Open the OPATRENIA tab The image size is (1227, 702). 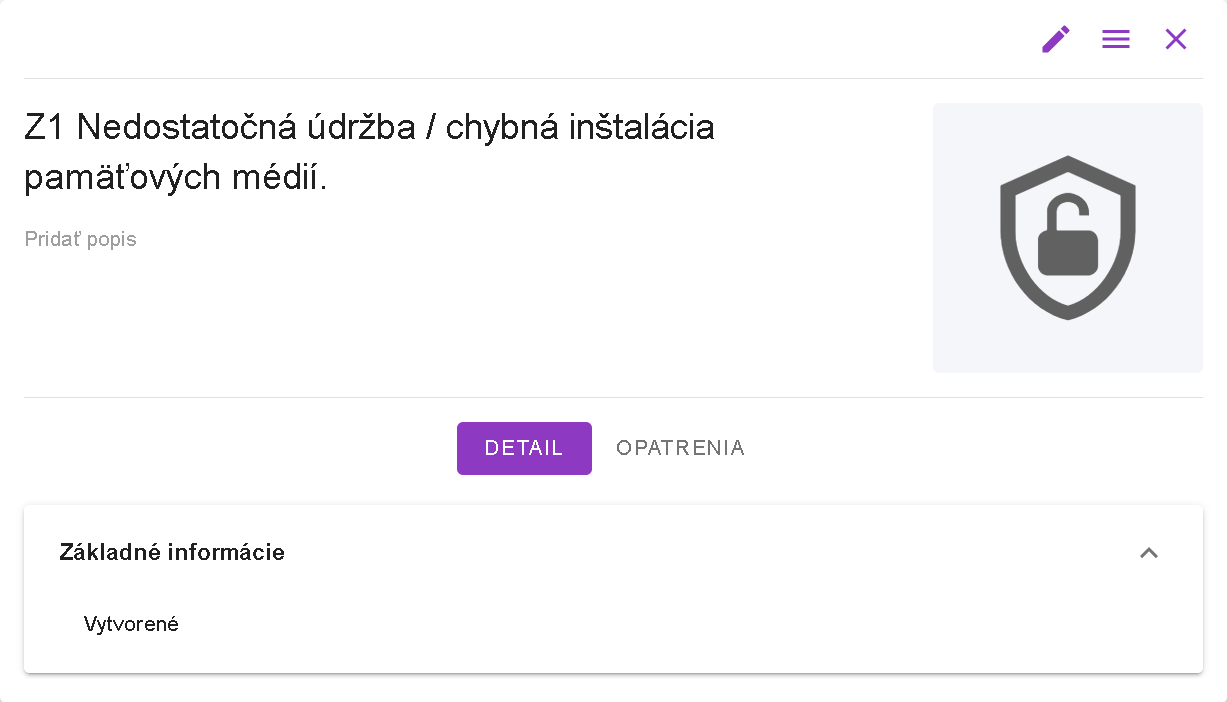680,448
